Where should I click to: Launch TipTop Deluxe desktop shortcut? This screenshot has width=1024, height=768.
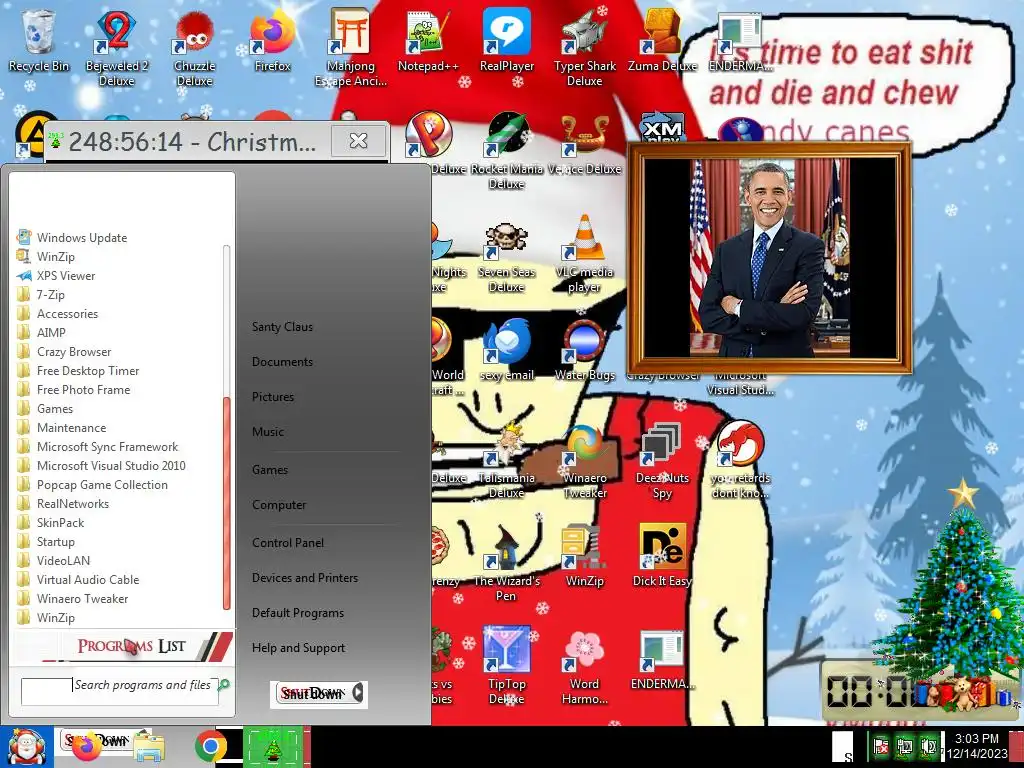pyautogui.click(x=507, y=666)
